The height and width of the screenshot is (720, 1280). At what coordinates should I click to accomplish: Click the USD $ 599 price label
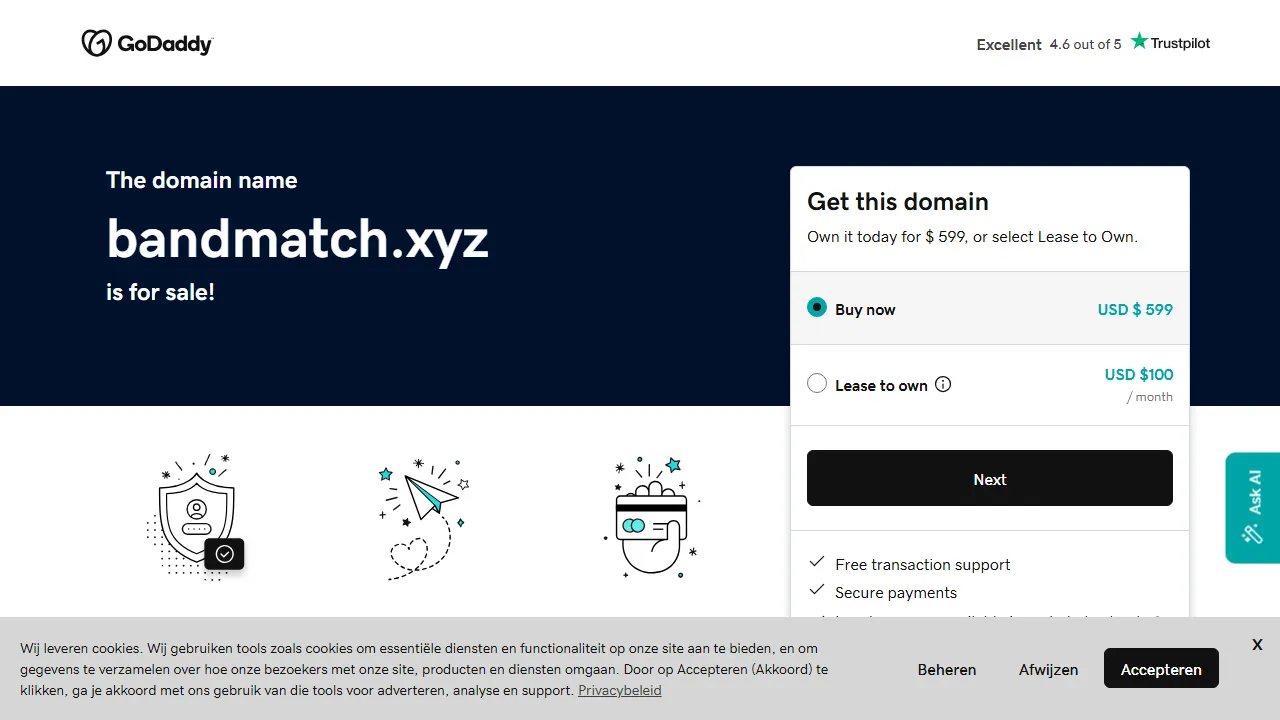click(1135, 309)
